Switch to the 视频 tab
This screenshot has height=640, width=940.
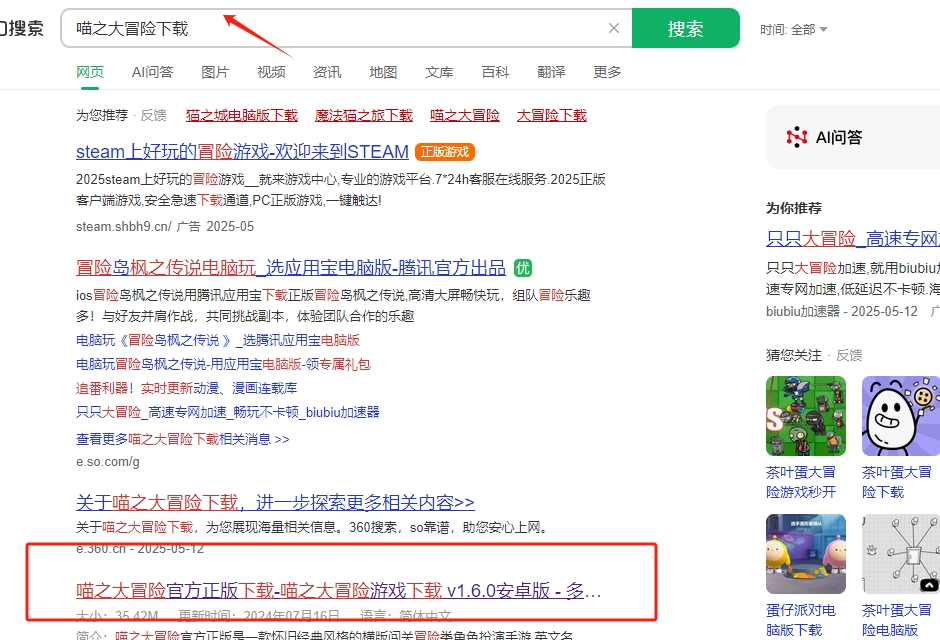271,72
